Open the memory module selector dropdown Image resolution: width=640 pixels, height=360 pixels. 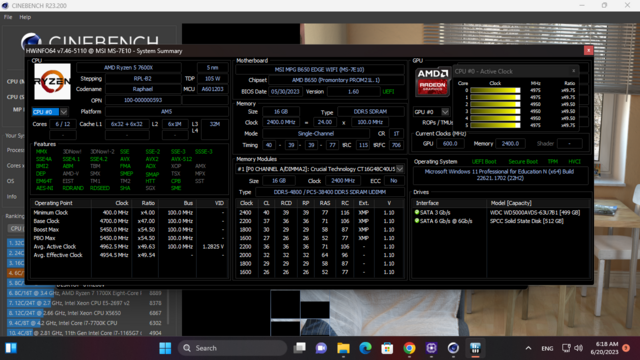pyautogui.click(x=400, y=169)
